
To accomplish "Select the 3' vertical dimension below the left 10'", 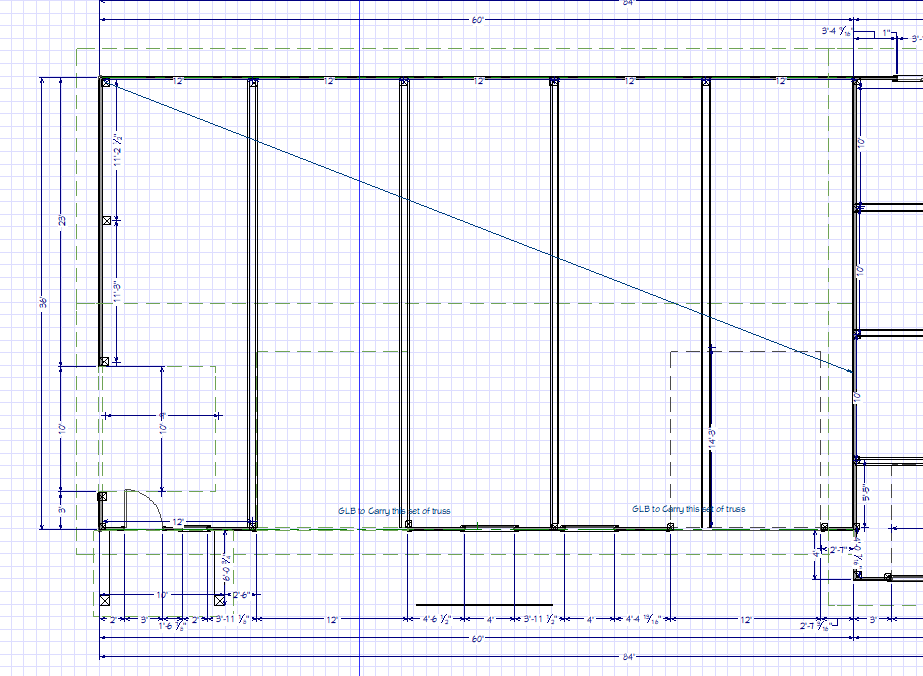I will [x=62, y=510].
